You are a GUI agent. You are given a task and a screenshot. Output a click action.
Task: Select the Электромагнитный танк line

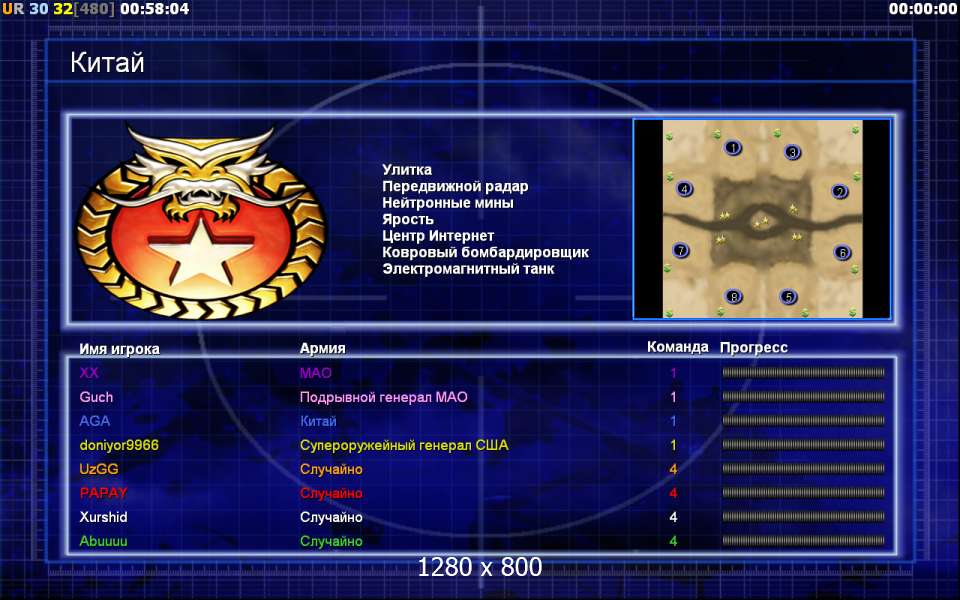tap(468, 269)
